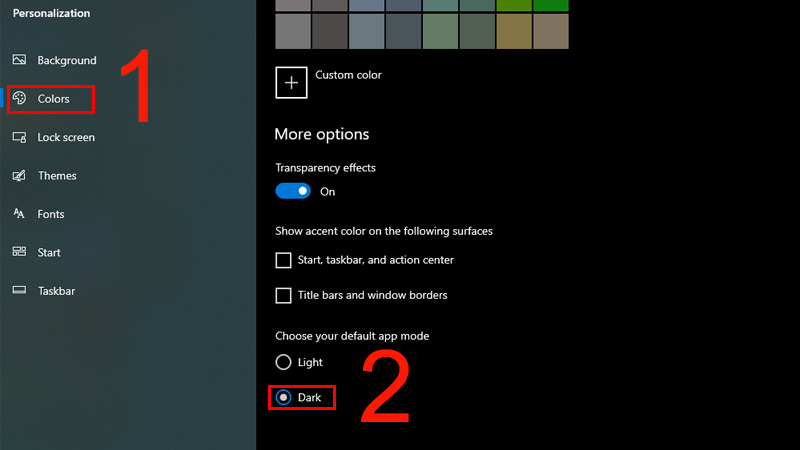The width and height of the screenshot is (800, 450).
Task: Click the Custom color label
Action: tap(348, 75)
